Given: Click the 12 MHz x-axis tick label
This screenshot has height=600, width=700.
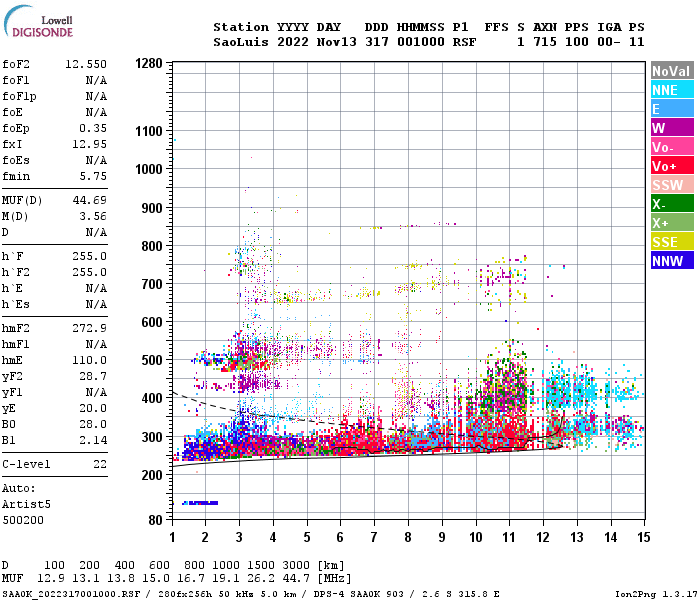Looking at the screenshot, I should 543,537.
